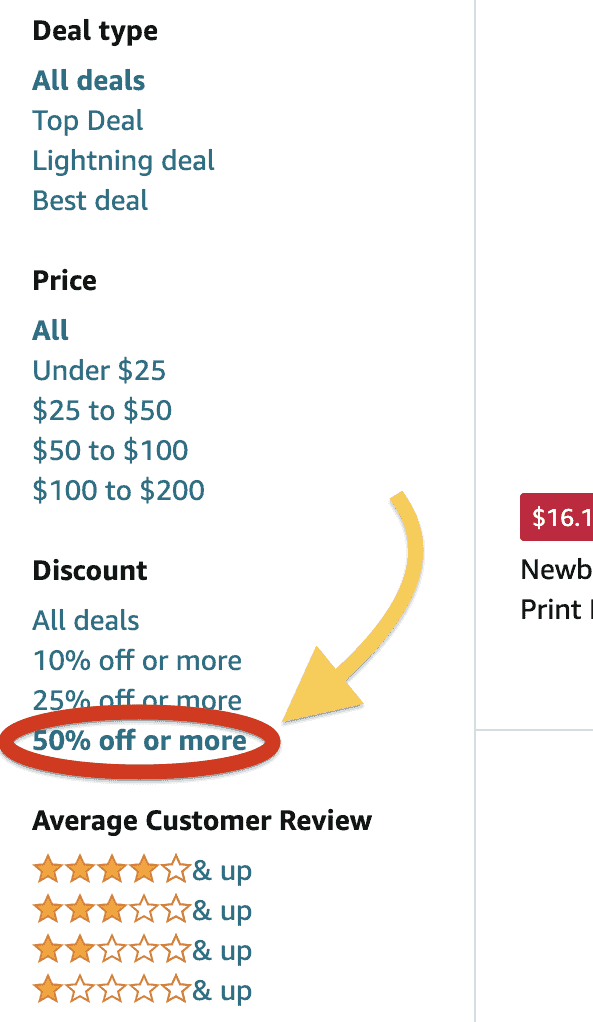
Task: Select the 2 stars & up rating filter
Action: click(x=142, y=950)
